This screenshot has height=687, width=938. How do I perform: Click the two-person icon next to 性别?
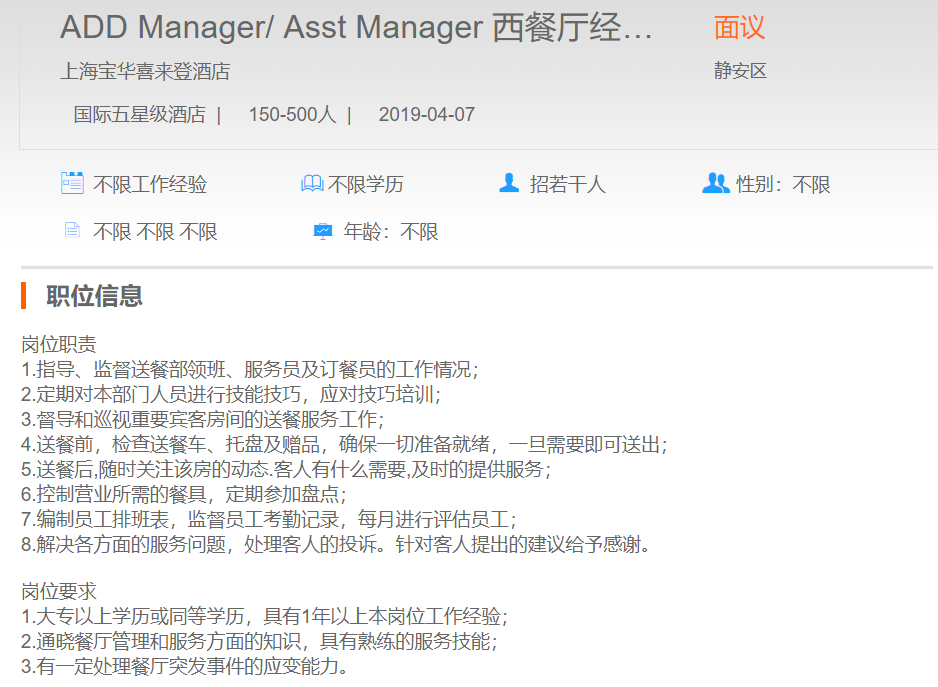coord(715,183)
